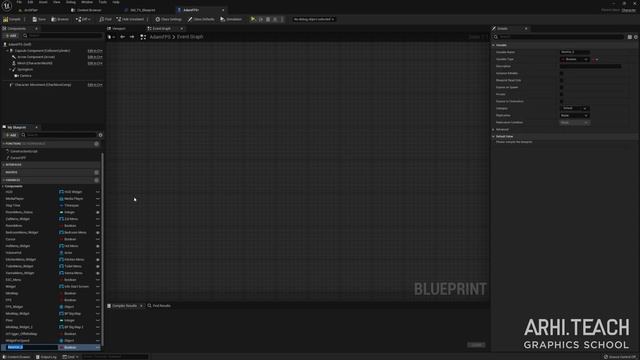This screenshot has width=640, height=360.
Task: Open the Window menu
Action: (x=87, y=2)
